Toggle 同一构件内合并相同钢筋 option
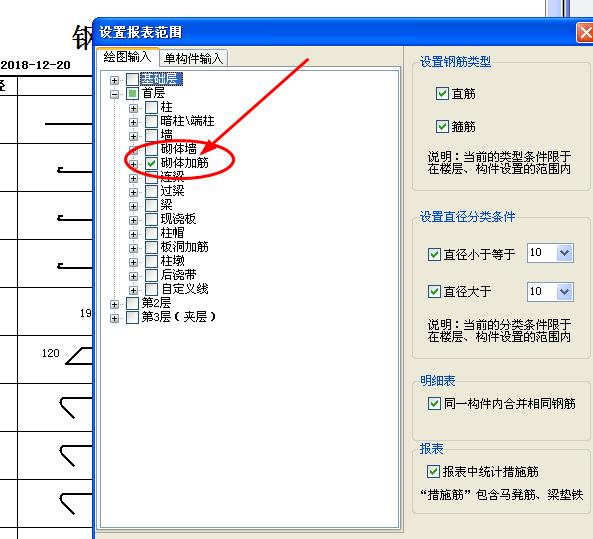This screenshot has width=593, height=539. pyautogui.click(x=434, y=403)
